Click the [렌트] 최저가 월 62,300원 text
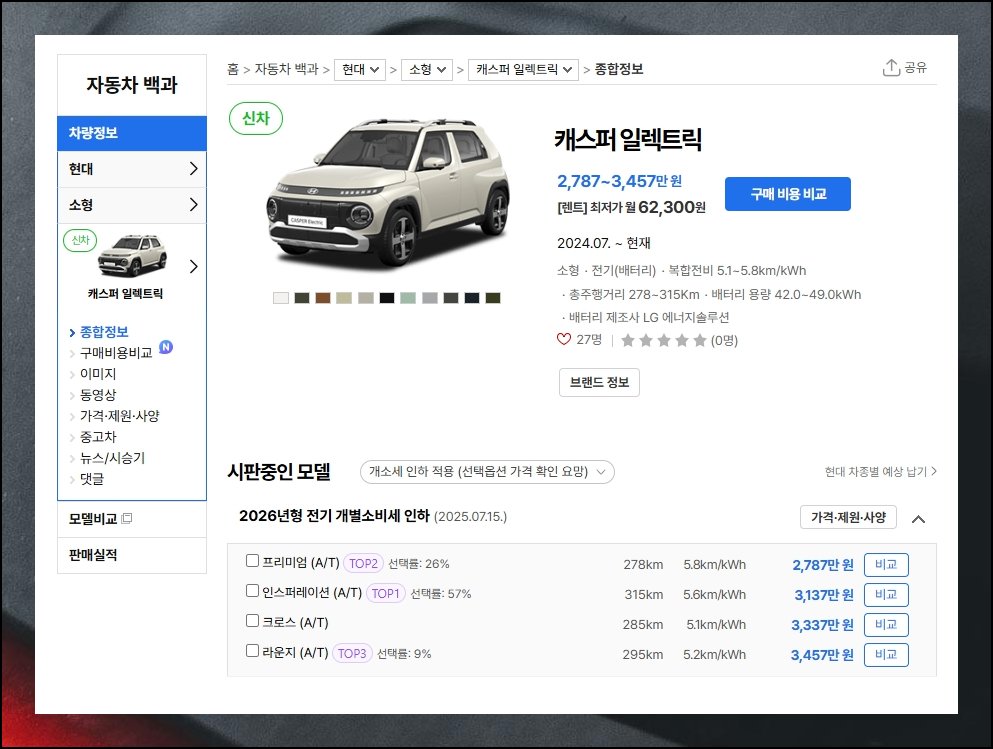Viewport: 993px width, 749px height. pos(631,207)
